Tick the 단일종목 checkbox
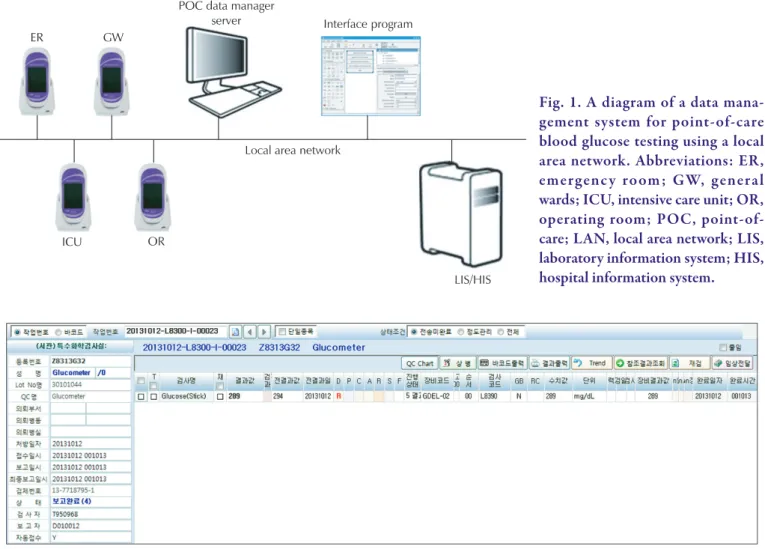This screenshot has width=765, height=549. pos(282,332)
